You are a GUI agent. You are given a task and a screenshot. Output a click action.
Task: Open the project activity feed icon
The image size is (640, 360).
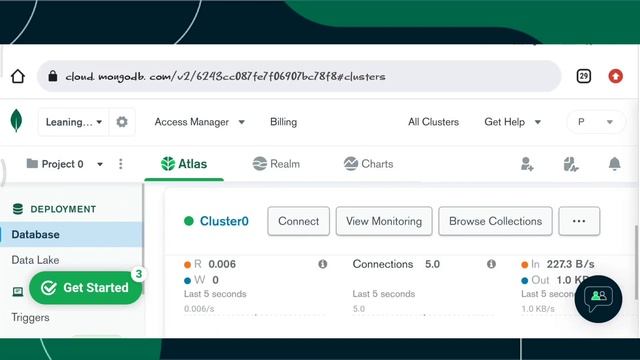coord(571,164)
